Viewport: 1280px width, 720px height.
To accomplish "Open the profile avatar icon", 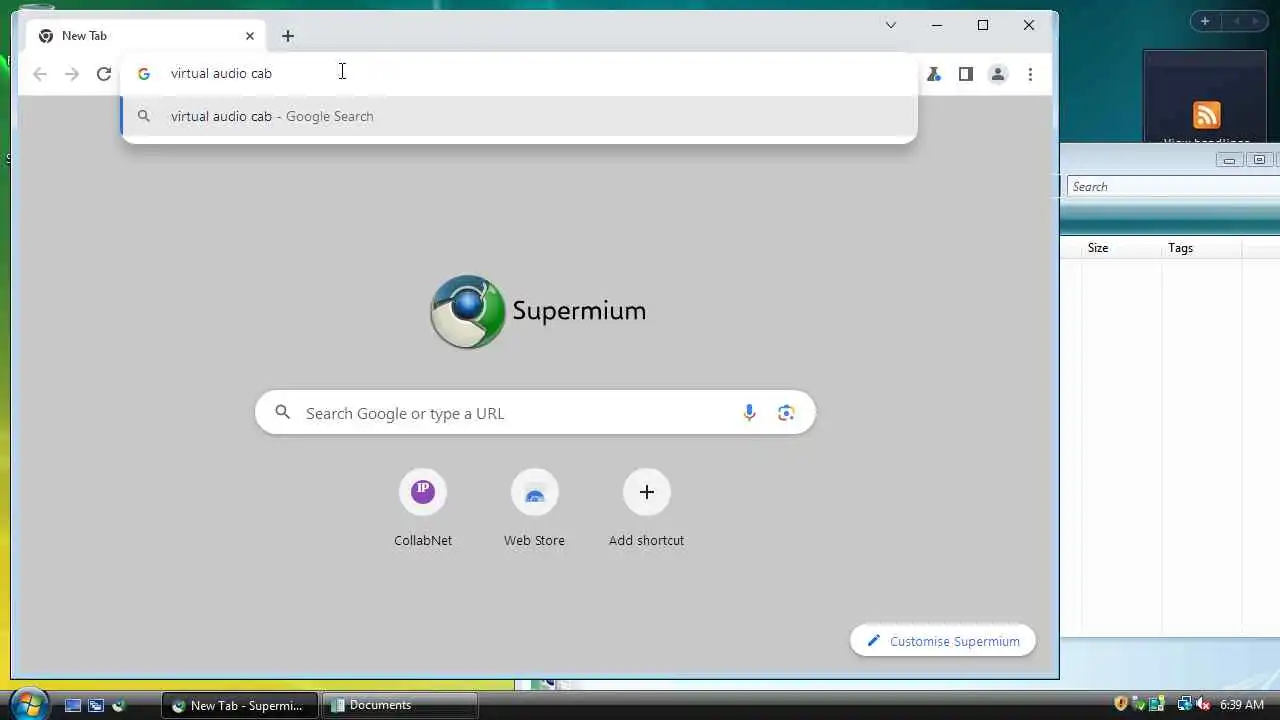I will pyautogui.click(x=998, y=74).
